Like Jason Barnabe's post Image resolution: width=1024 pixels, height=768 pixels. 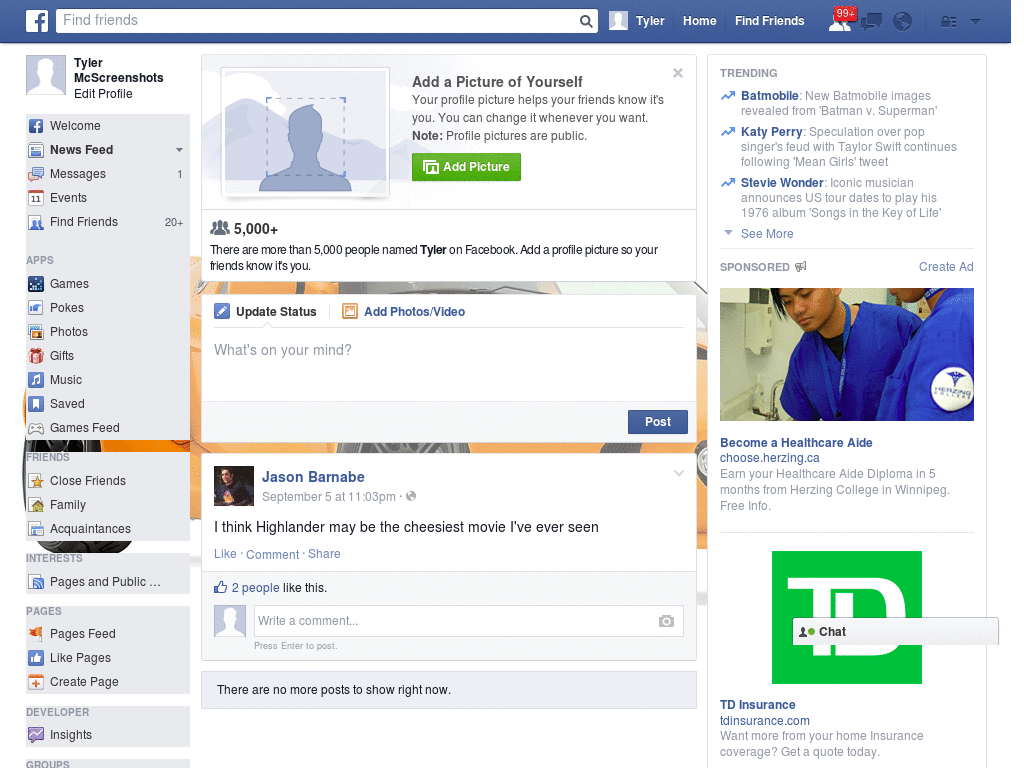[225, 554]
